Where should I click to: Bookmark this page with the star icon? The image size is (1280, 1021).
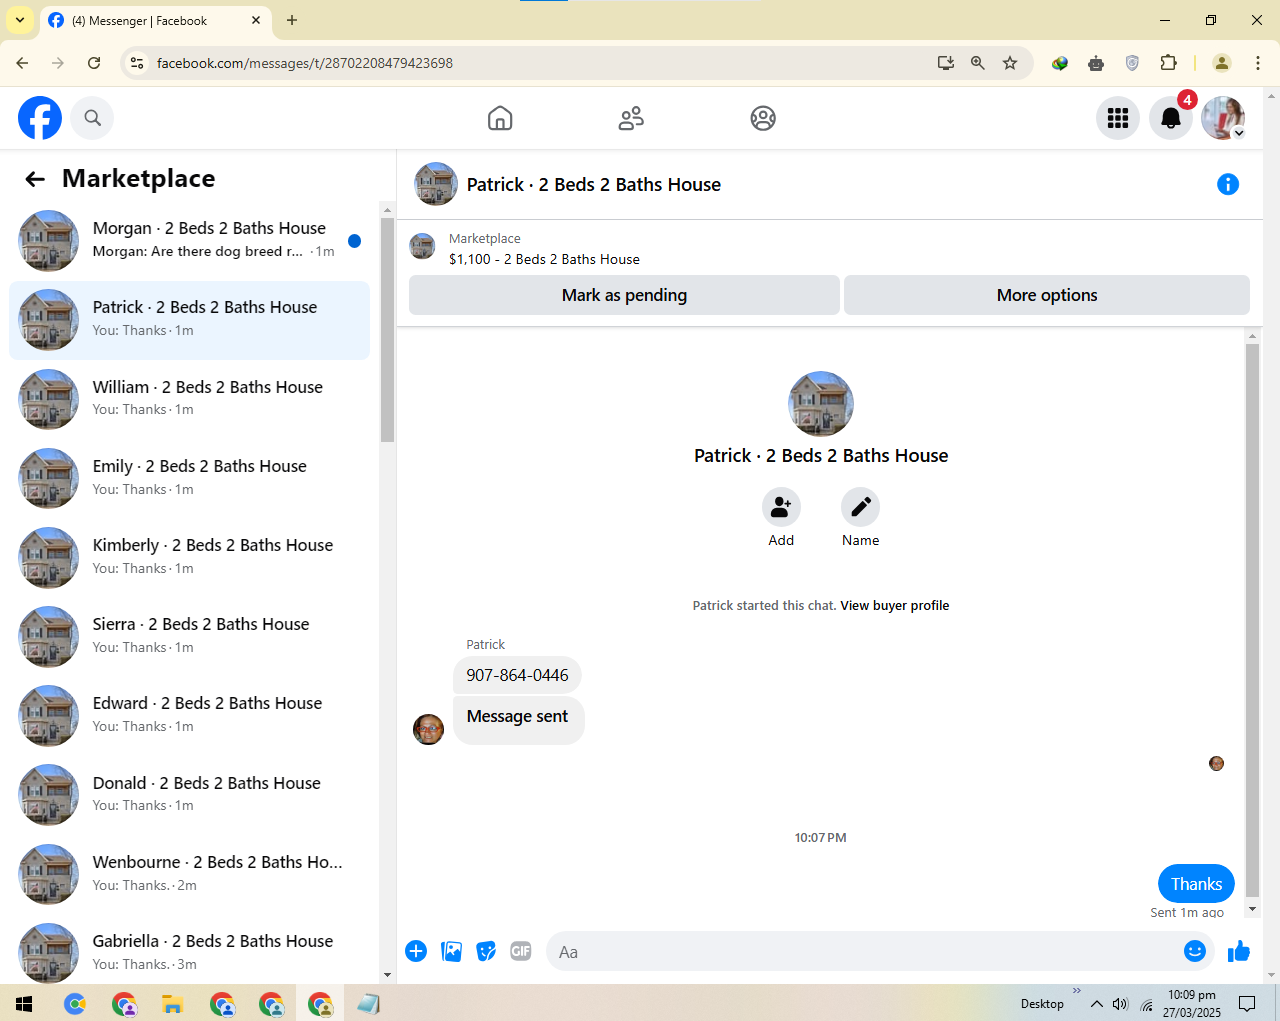click(x=1010, y=63)
